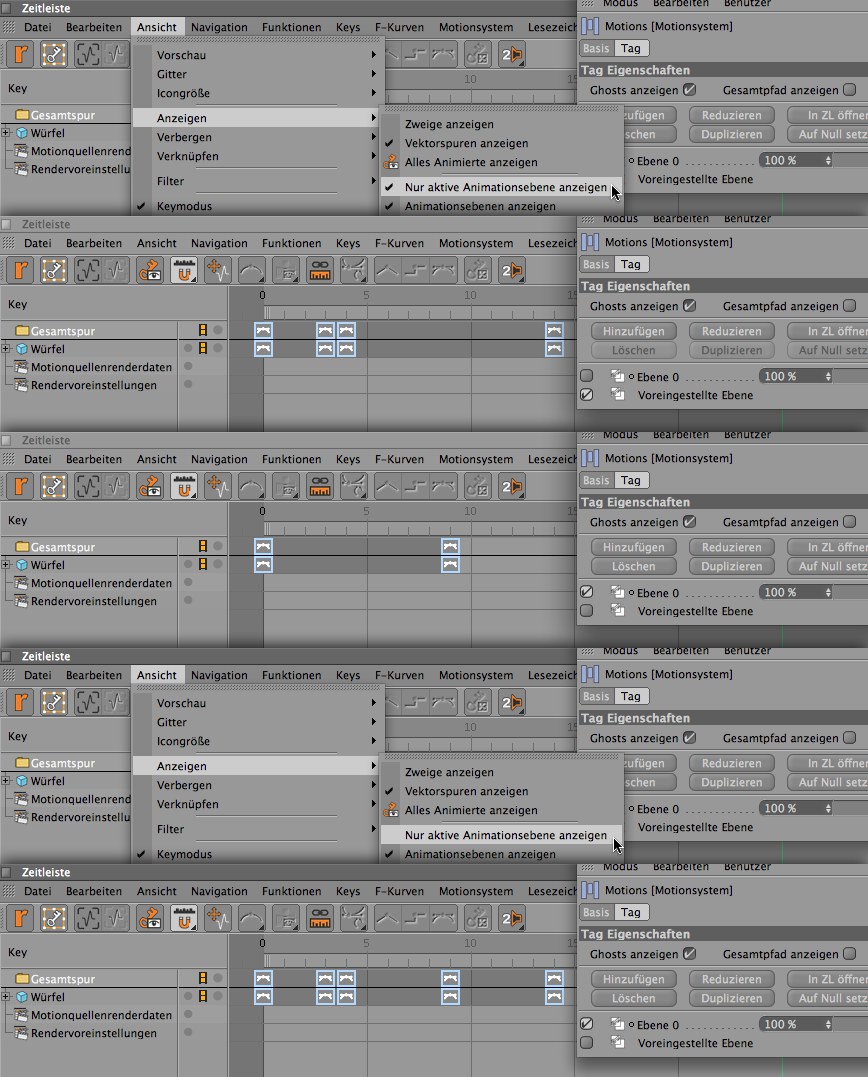This screenshot has width=868, height=1077.
Task: Click the '2' sound icon in fifth panel
Action: 512,919
